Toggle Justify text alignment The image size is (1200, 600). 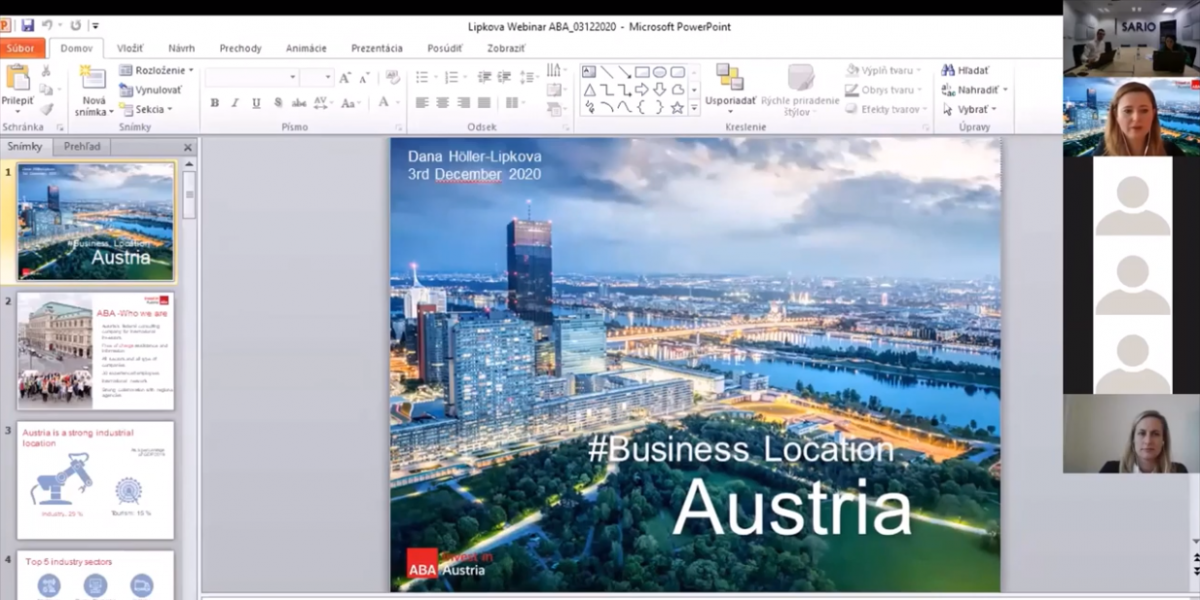click(x=485, y=103)
